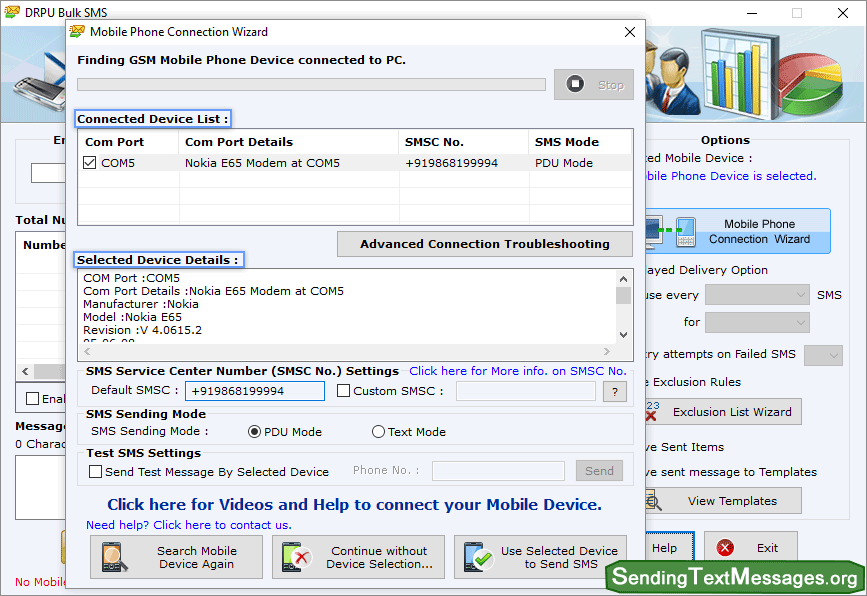
Task: Open the pause every SMS count dropdown
Action: click(758, 295)
